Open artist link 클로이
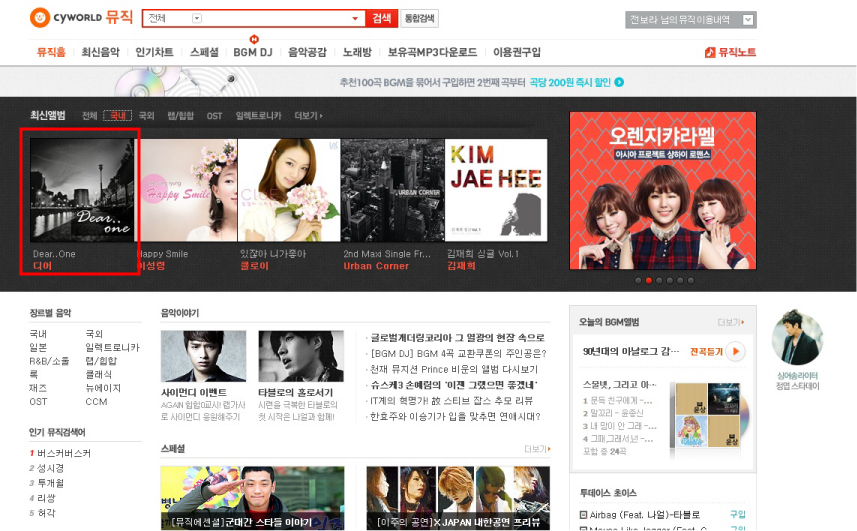The width and height of the screenshot is (857, 531). pos(255,266)
